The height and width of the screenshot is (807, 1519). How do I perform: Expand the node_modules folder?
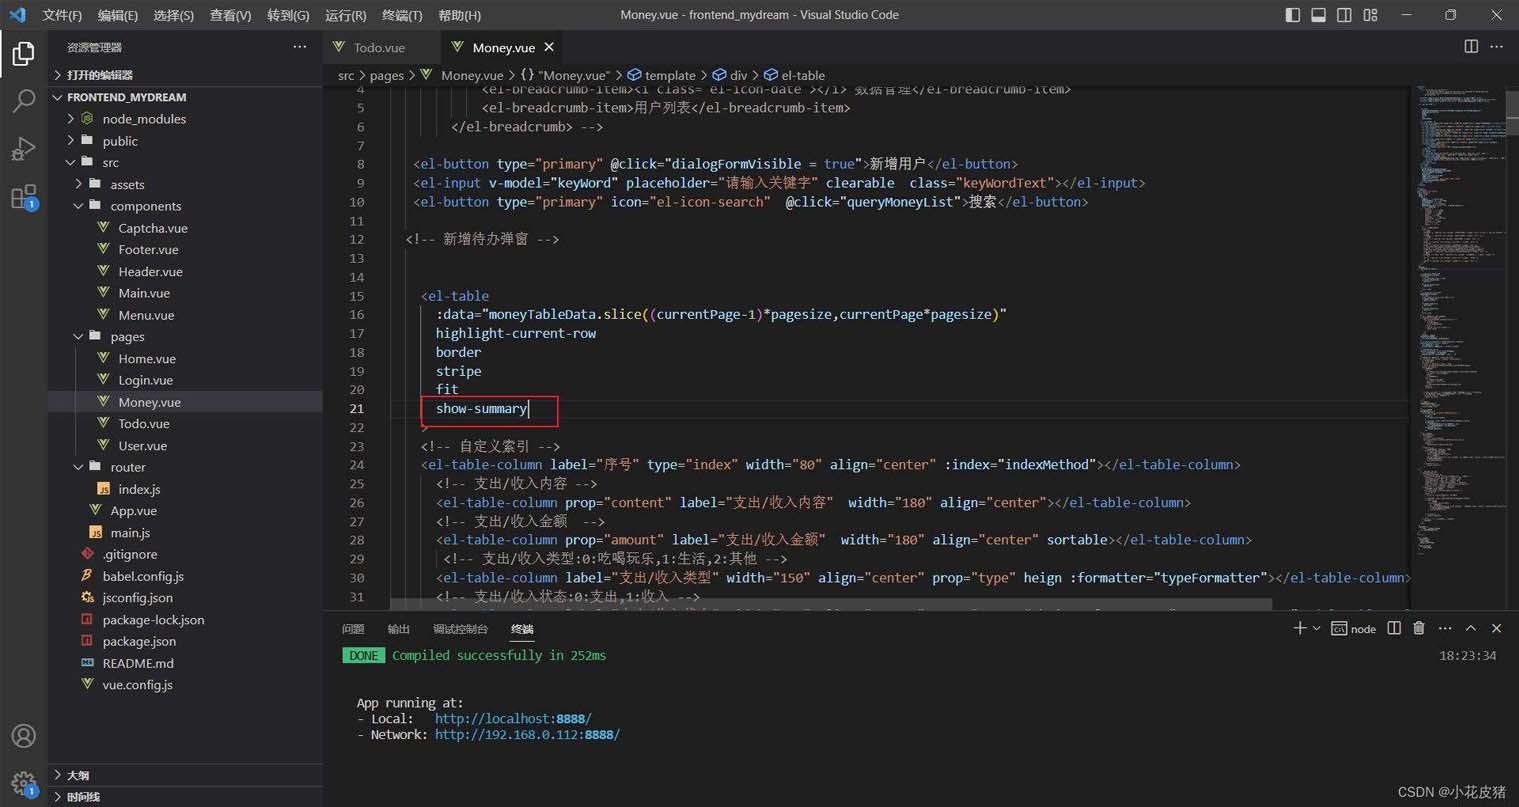click(x=144, y=119)
